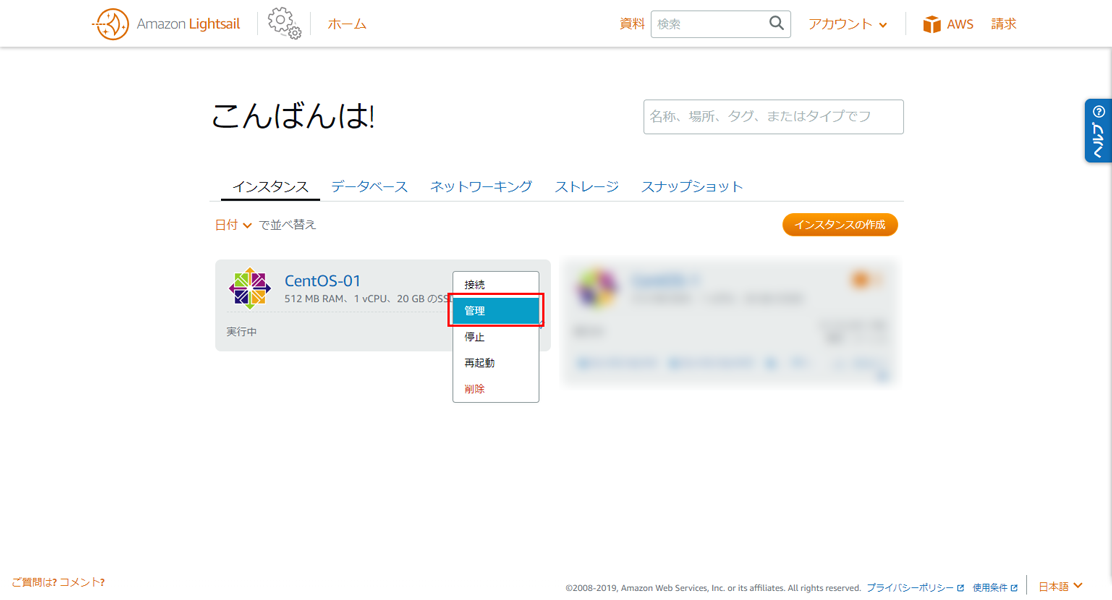Select the インスタンス tab
The image size is (1112, 600).
(270, 187)
